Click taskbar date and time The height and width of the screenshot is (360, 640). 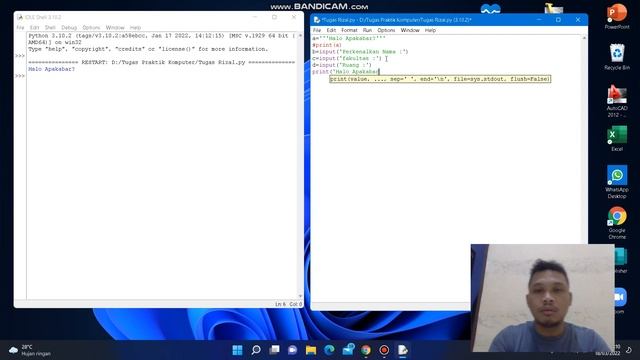point(608,350)
